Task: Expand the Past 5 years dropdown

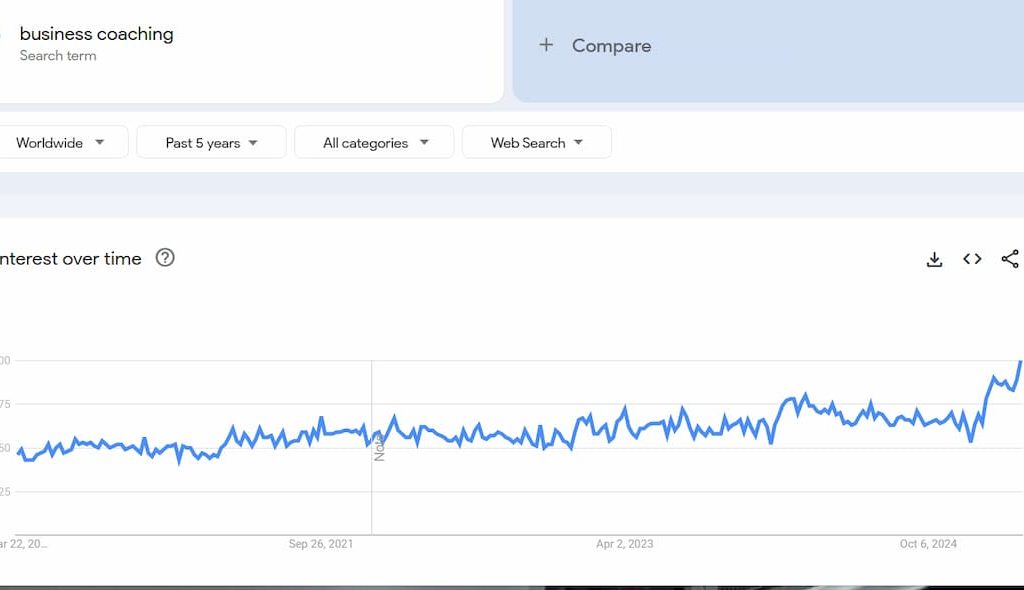Action: 211,143
